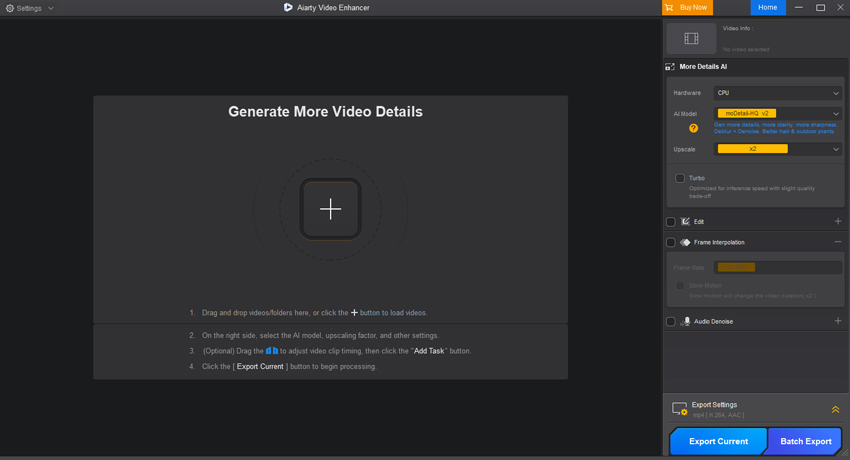This screenshot has width=850, height=460.
Task: Click the small plus icon in step 1
Action: (x=354, y=313)
